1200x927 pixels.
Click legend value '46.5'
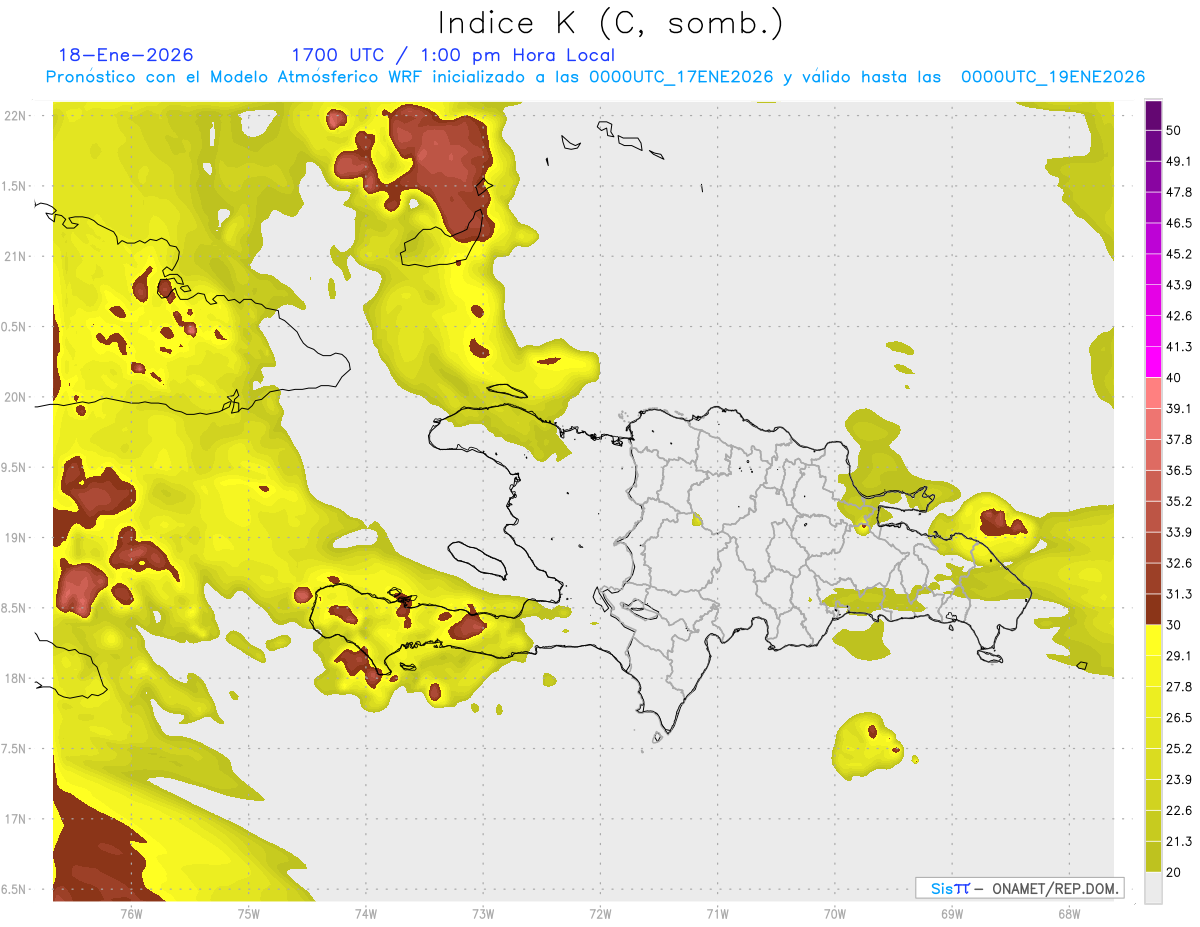pos(1179,223)
